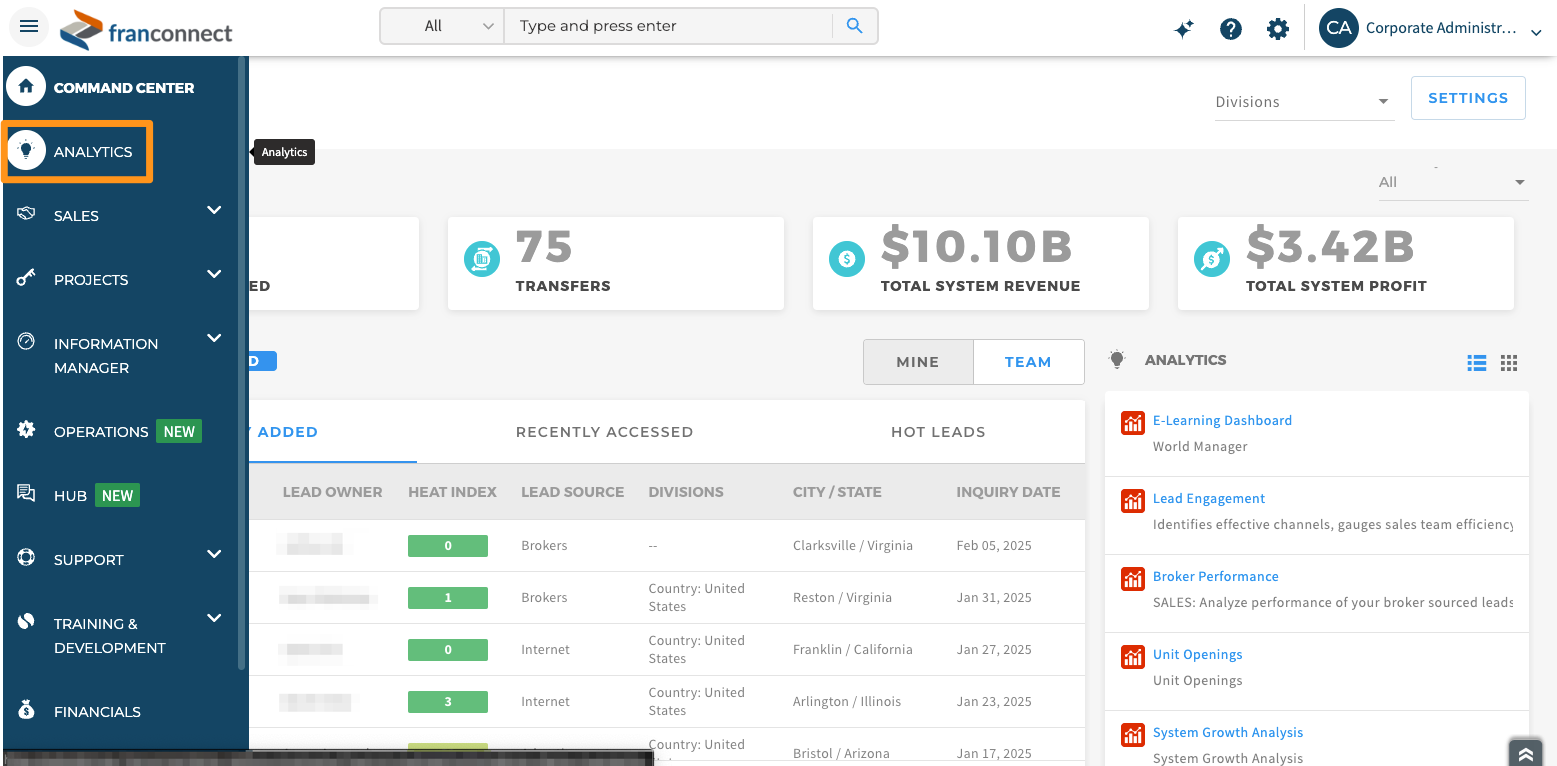Click the Hub chat icon
Viewport: 1557px width, 766px height.
[26, 494]
